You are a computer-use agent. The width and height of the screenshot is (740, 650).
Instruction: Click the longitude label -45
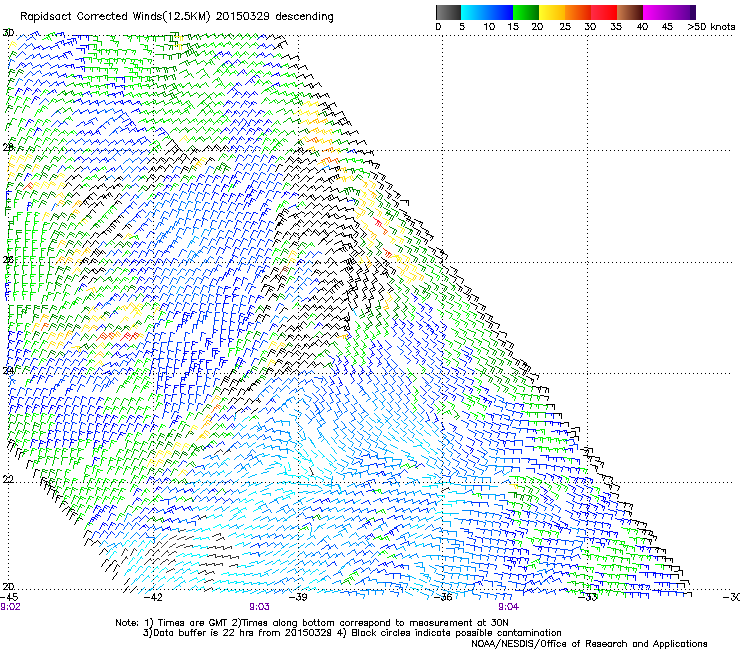click(9, 597)
